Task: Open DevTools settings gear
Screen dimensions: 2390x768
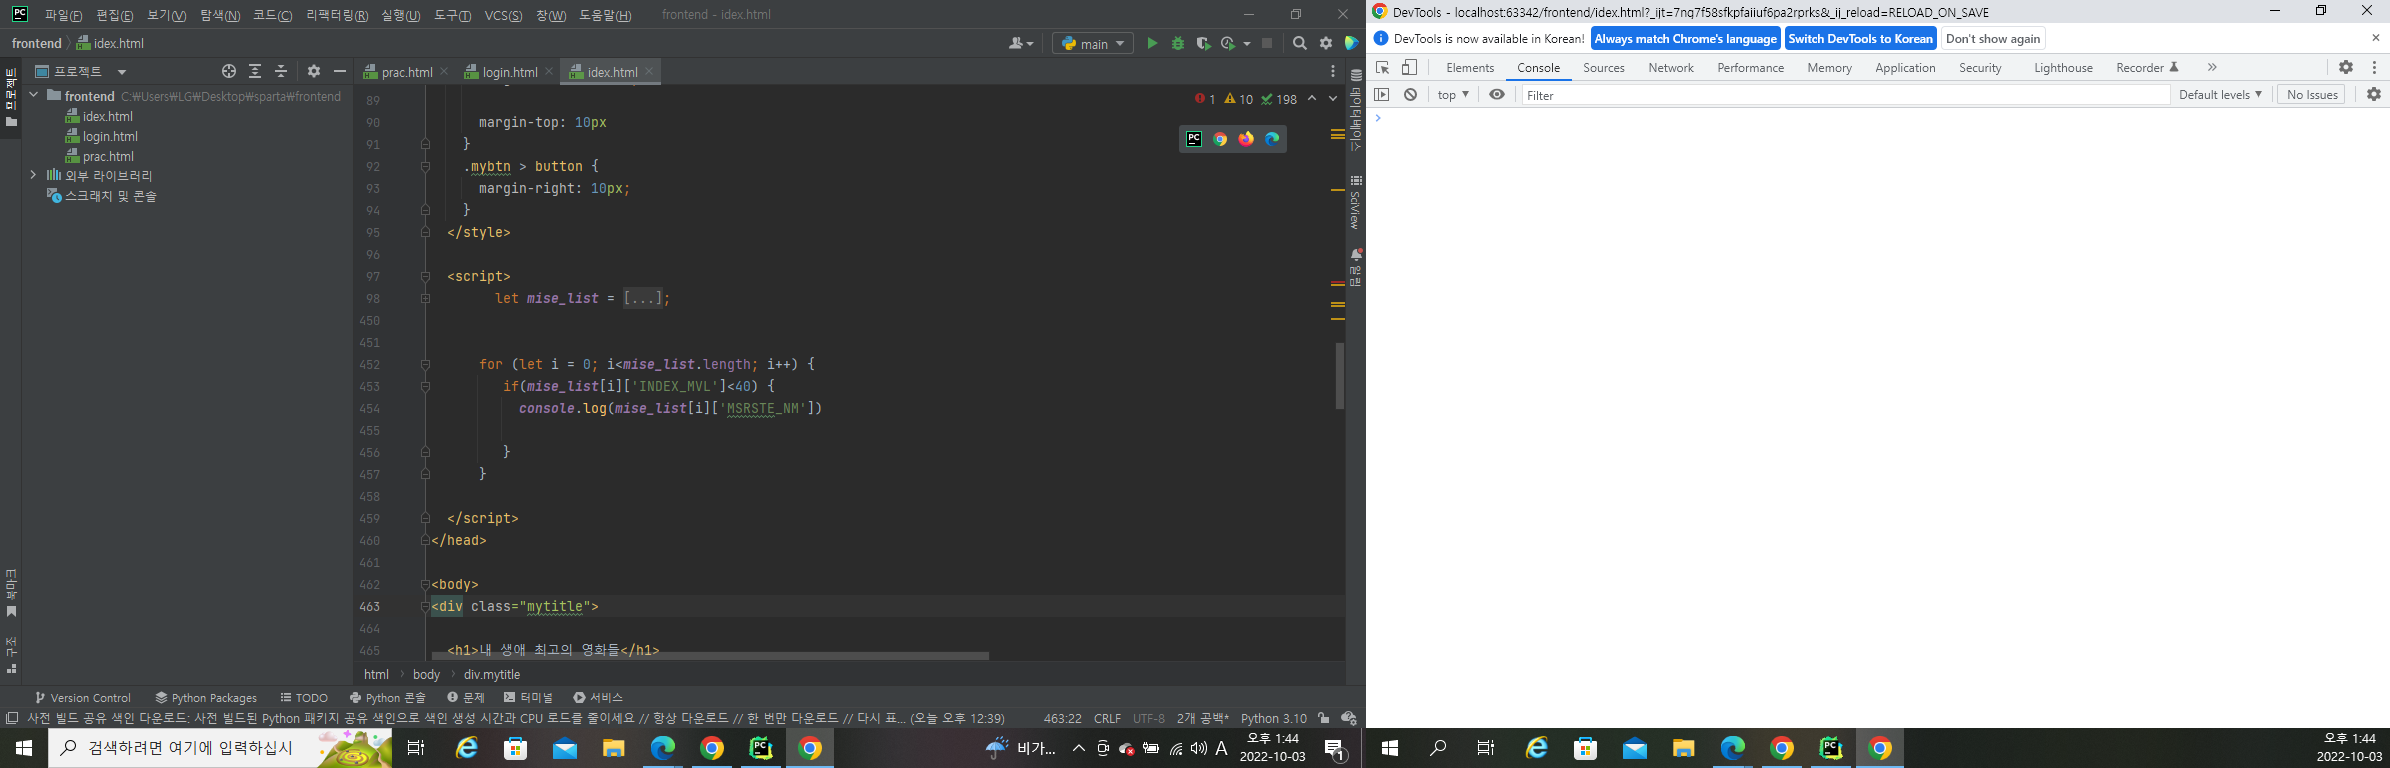Action: (2346, 67)
